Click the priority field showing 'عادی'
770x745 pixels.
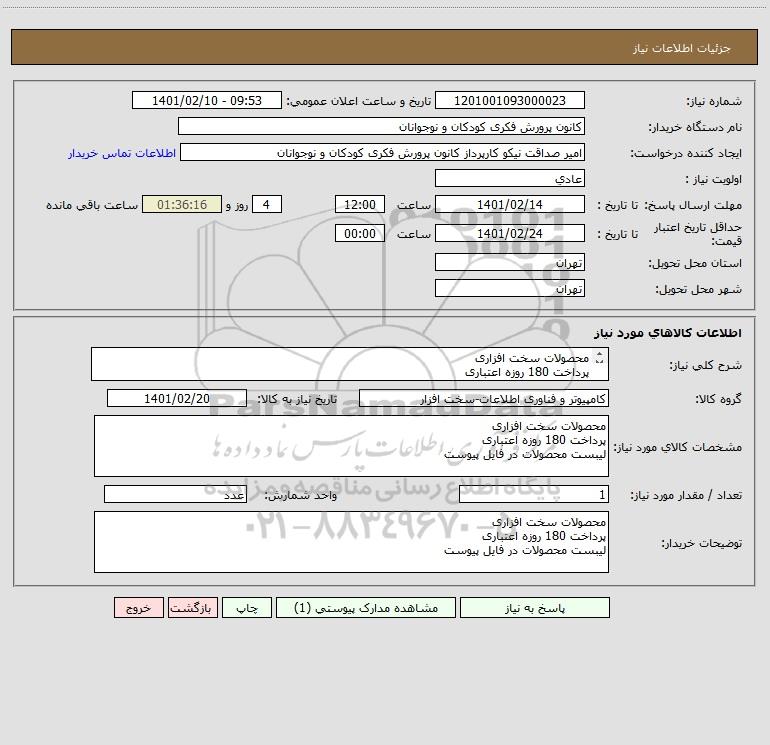click(510, 178)
